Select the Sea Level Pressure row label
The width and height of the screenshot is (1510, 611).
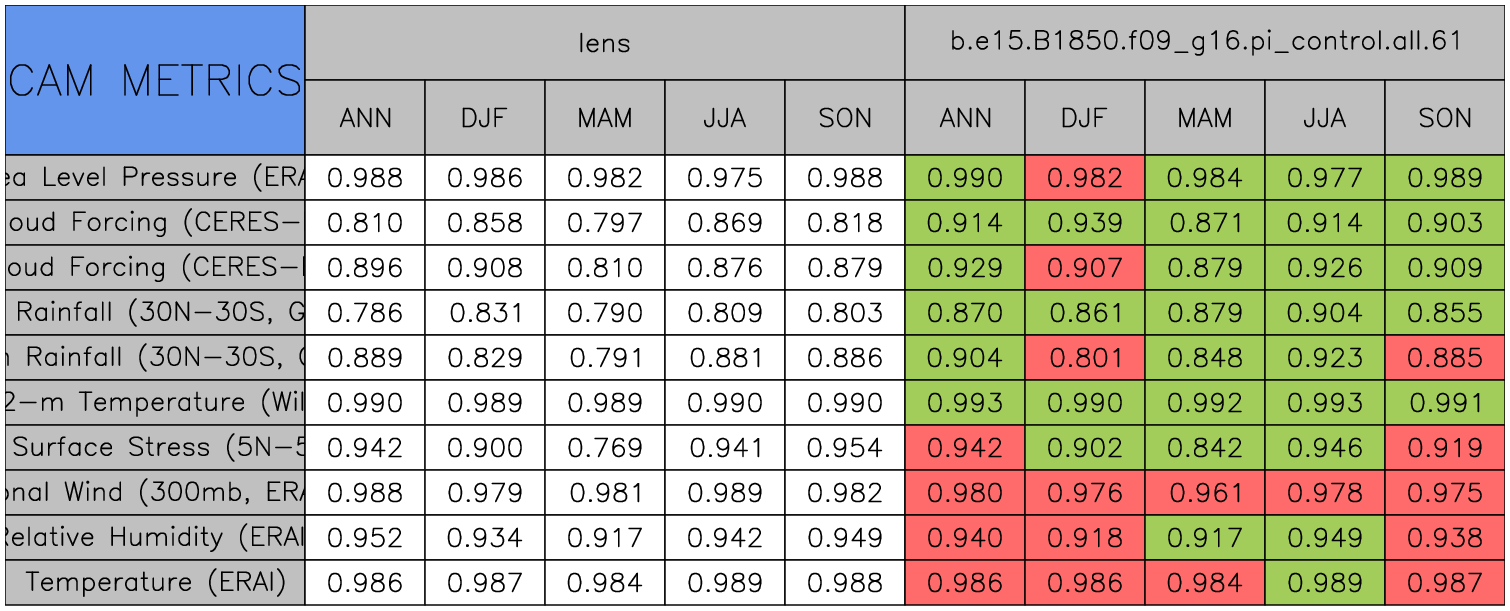pos(155,178)
